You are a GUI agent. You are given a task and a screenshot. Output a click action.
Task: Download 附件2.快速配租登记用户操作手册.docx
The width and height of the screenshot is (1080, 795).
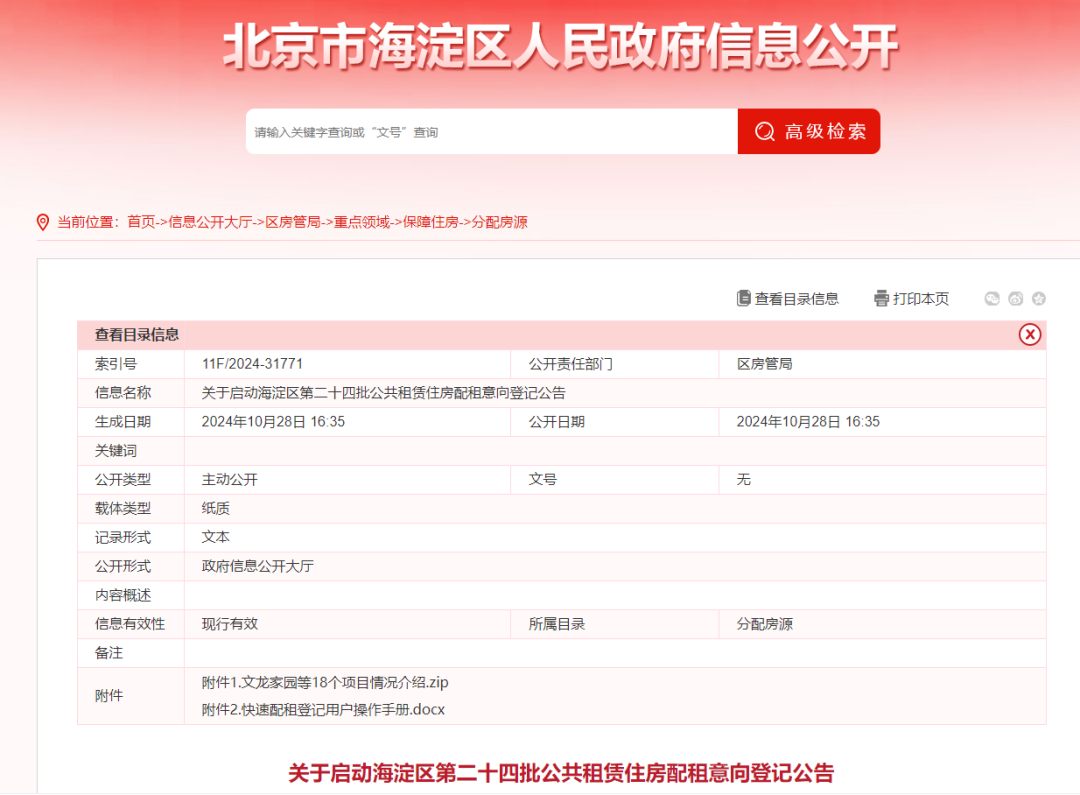[x=323, y=710]
